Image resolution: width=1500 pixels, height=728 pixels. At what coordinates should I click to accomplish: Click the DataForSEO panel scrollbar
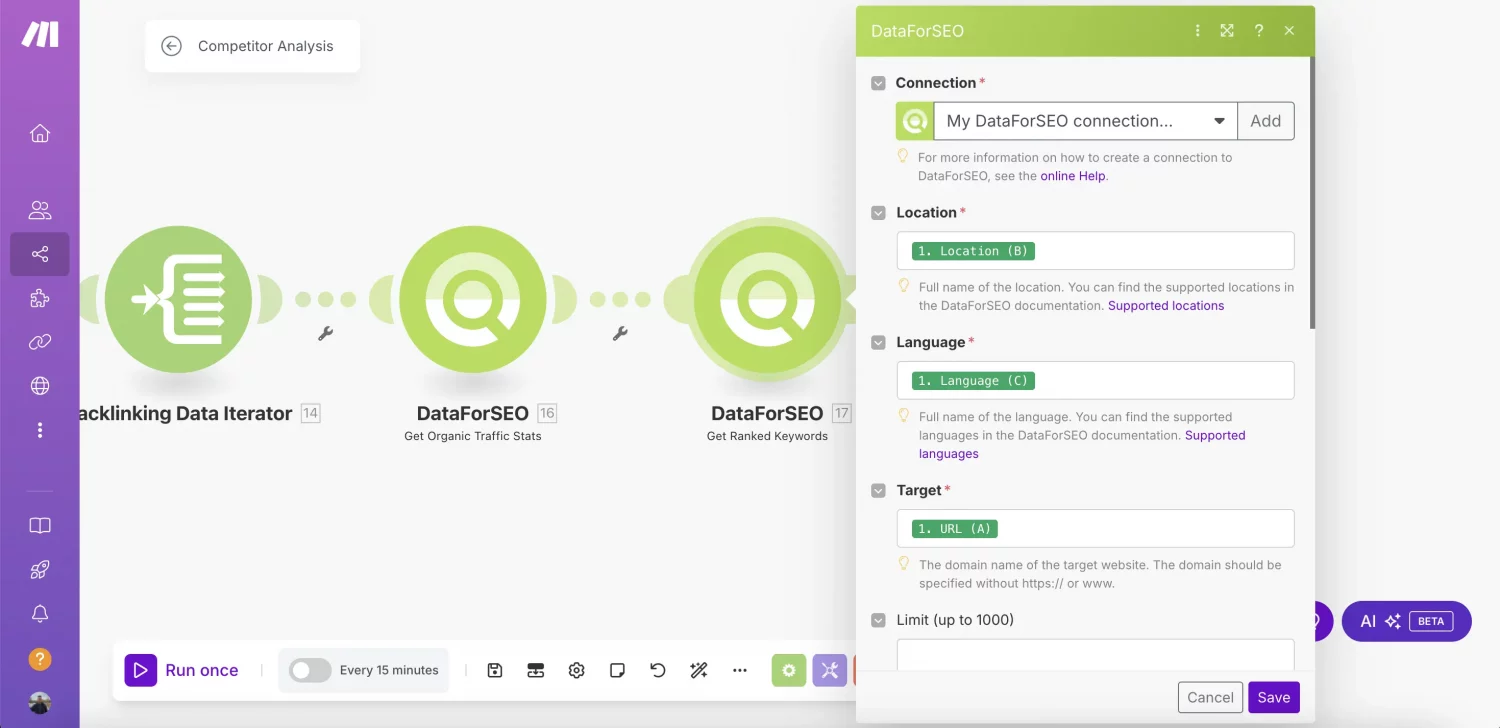(x=1312, y=192)
